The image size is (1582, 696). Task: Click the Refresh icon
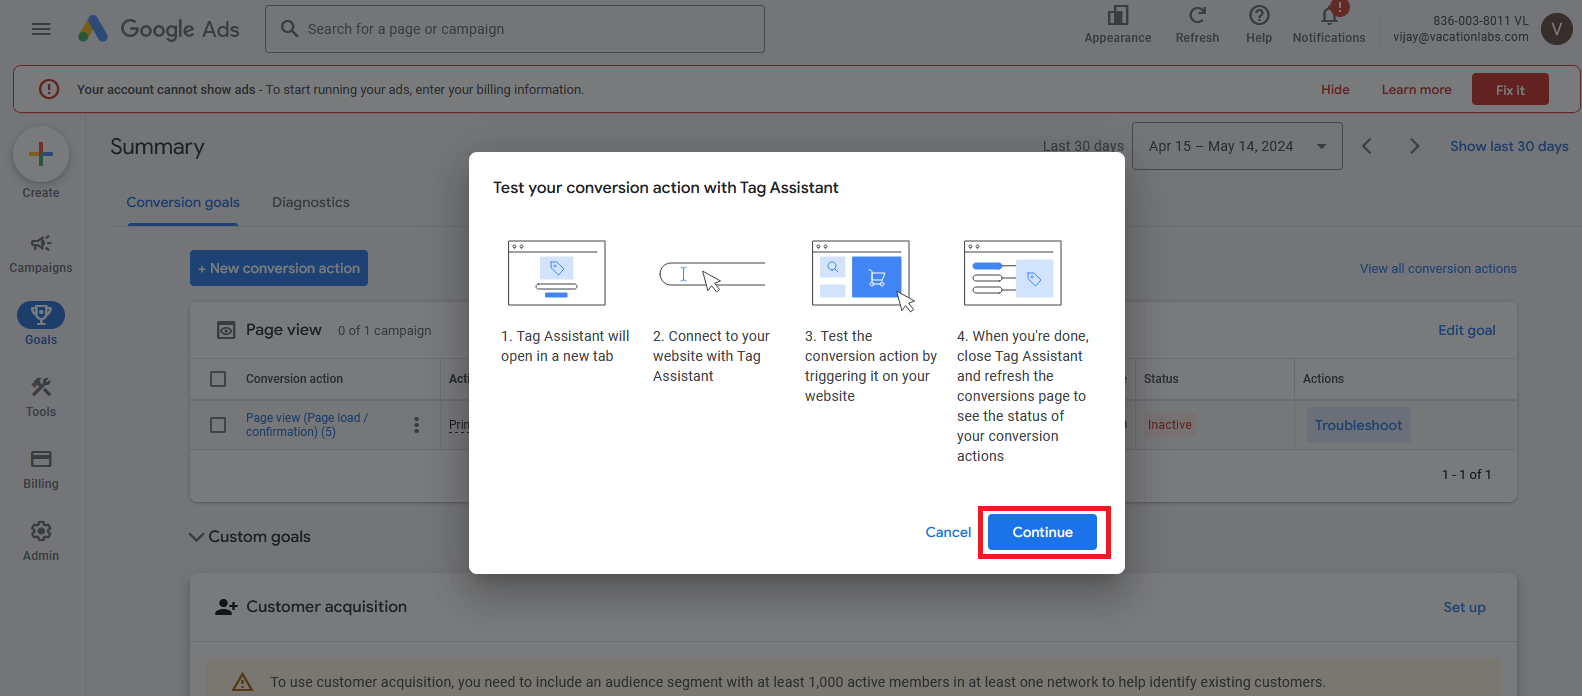1196,16
